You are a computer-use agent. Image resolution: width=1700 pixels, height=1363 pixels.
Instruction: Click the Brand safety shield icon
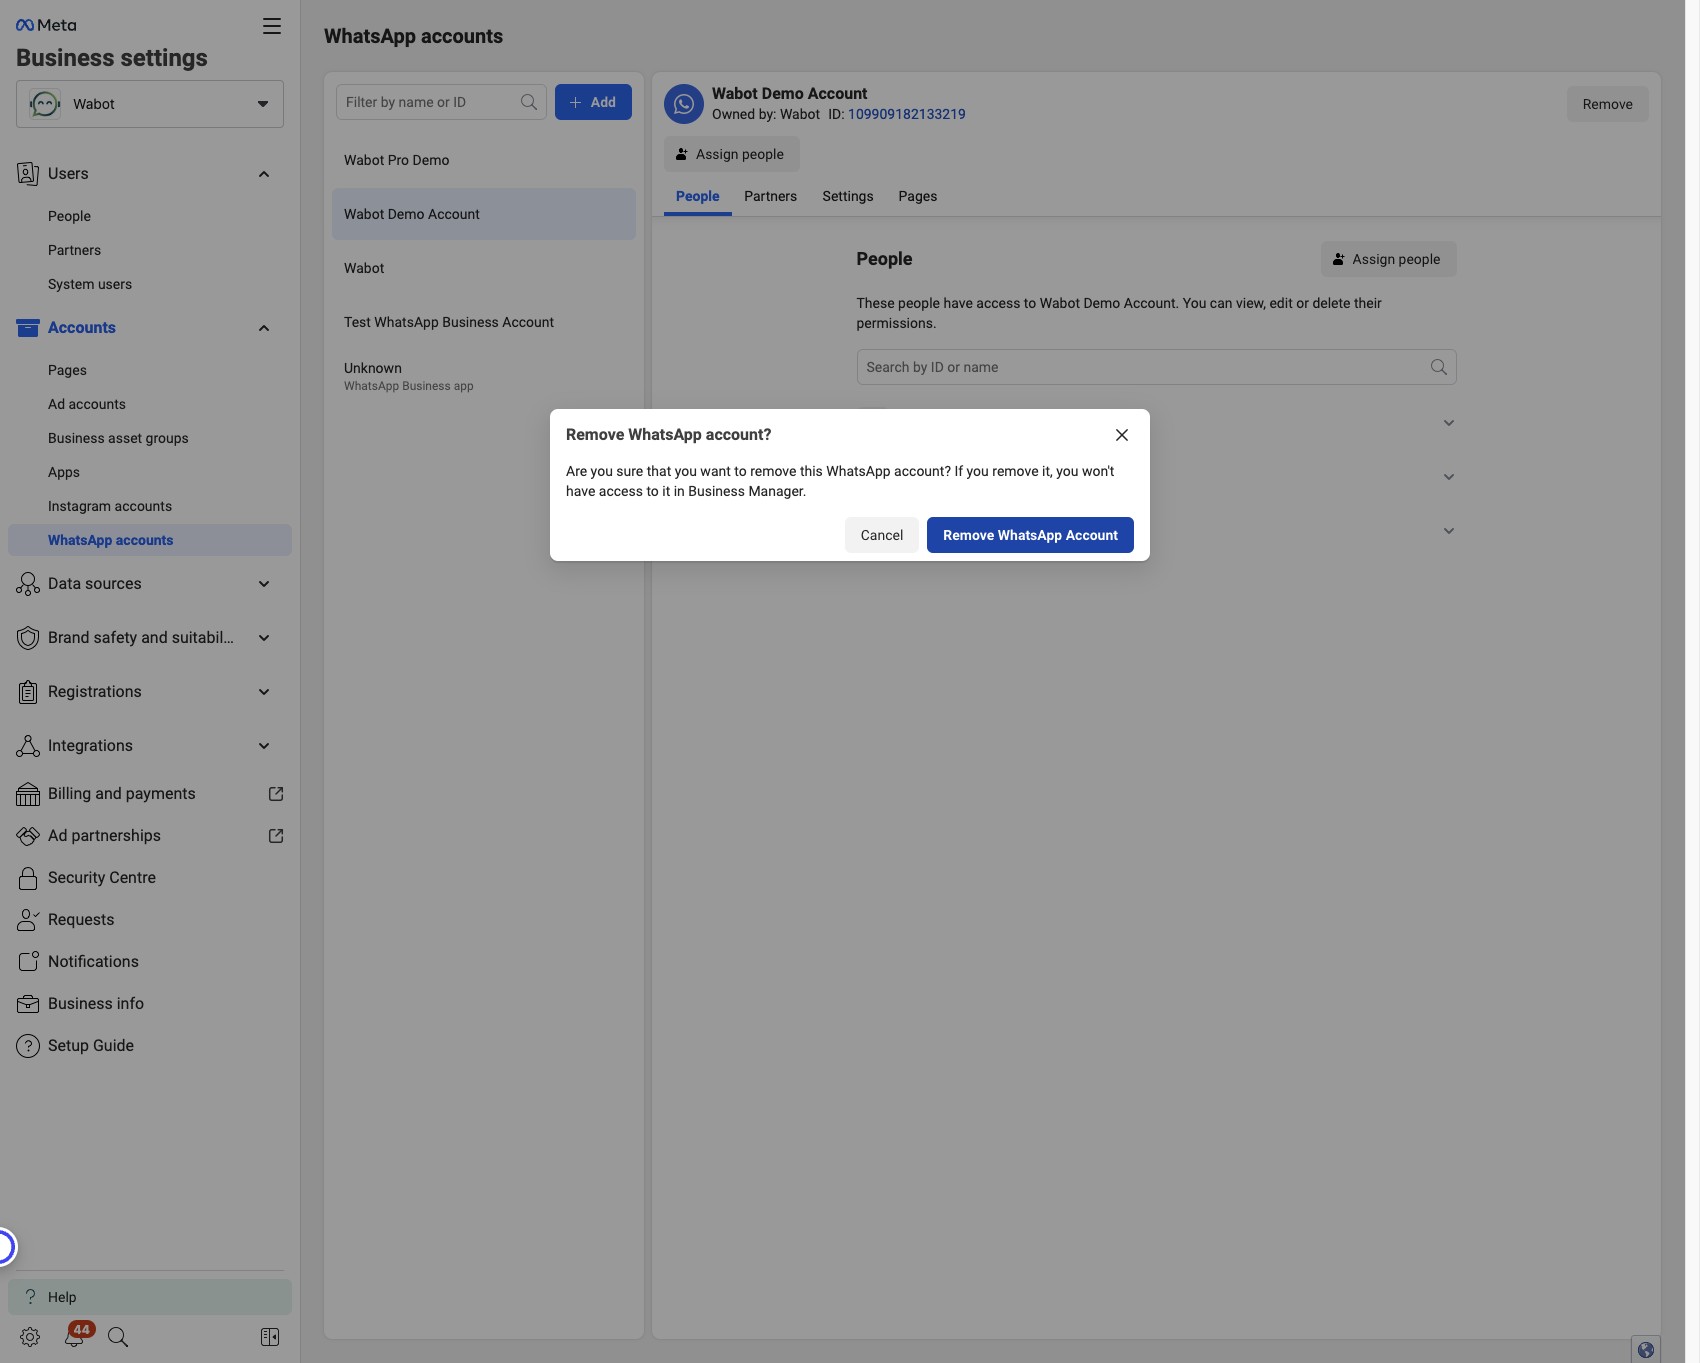pos(28,638)
